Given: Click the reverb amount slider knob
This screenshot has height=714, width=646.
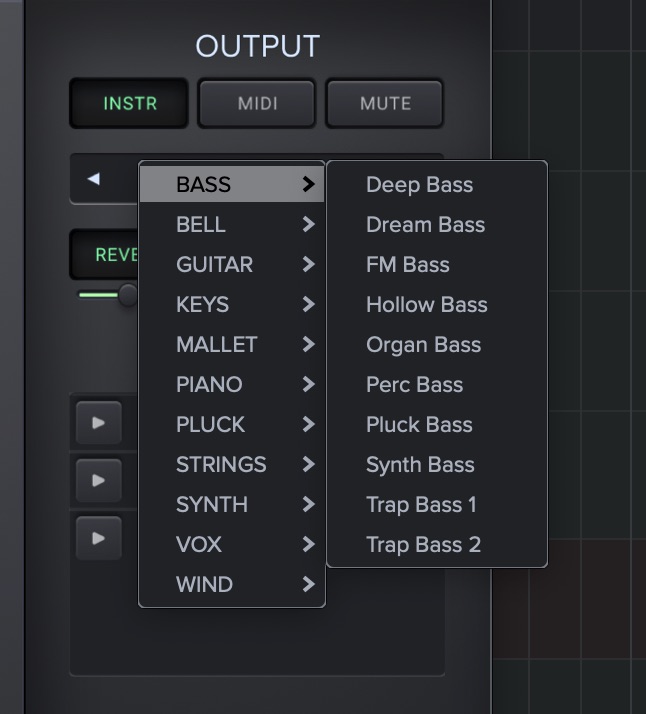Looking at the screenshot, I should coord(127,294).
